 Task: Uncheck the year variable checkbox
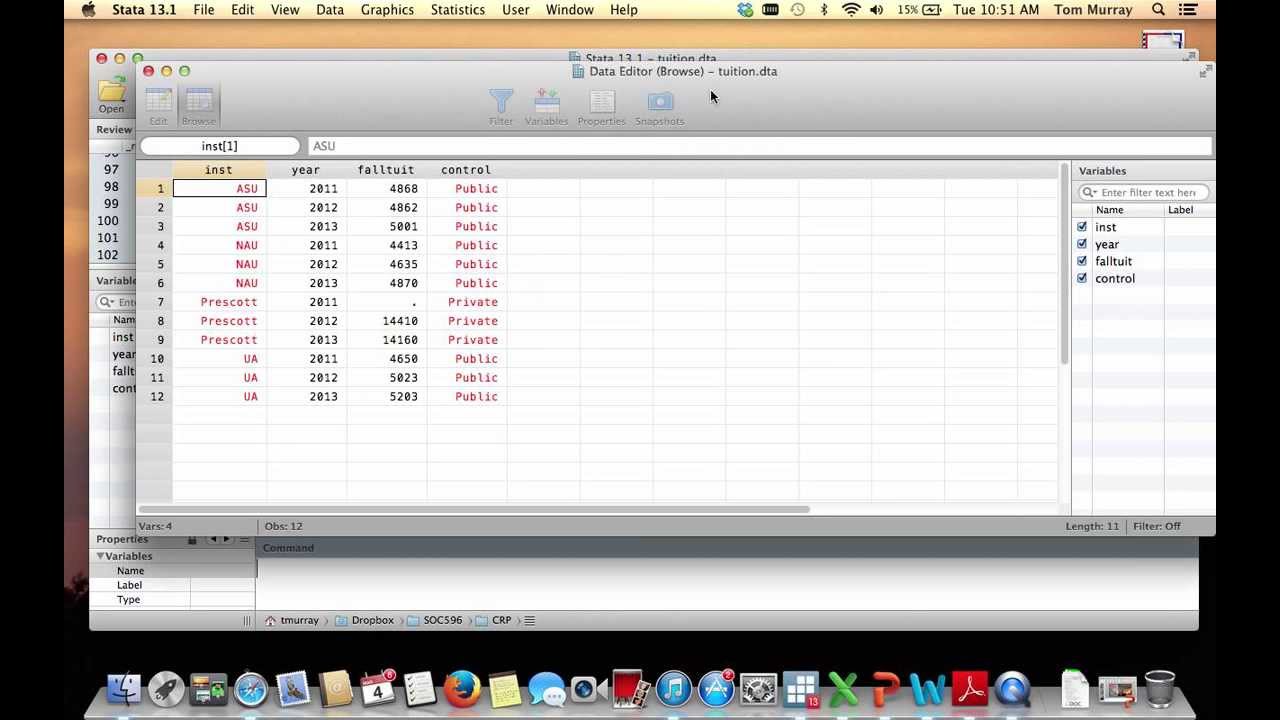(1082, 244)
